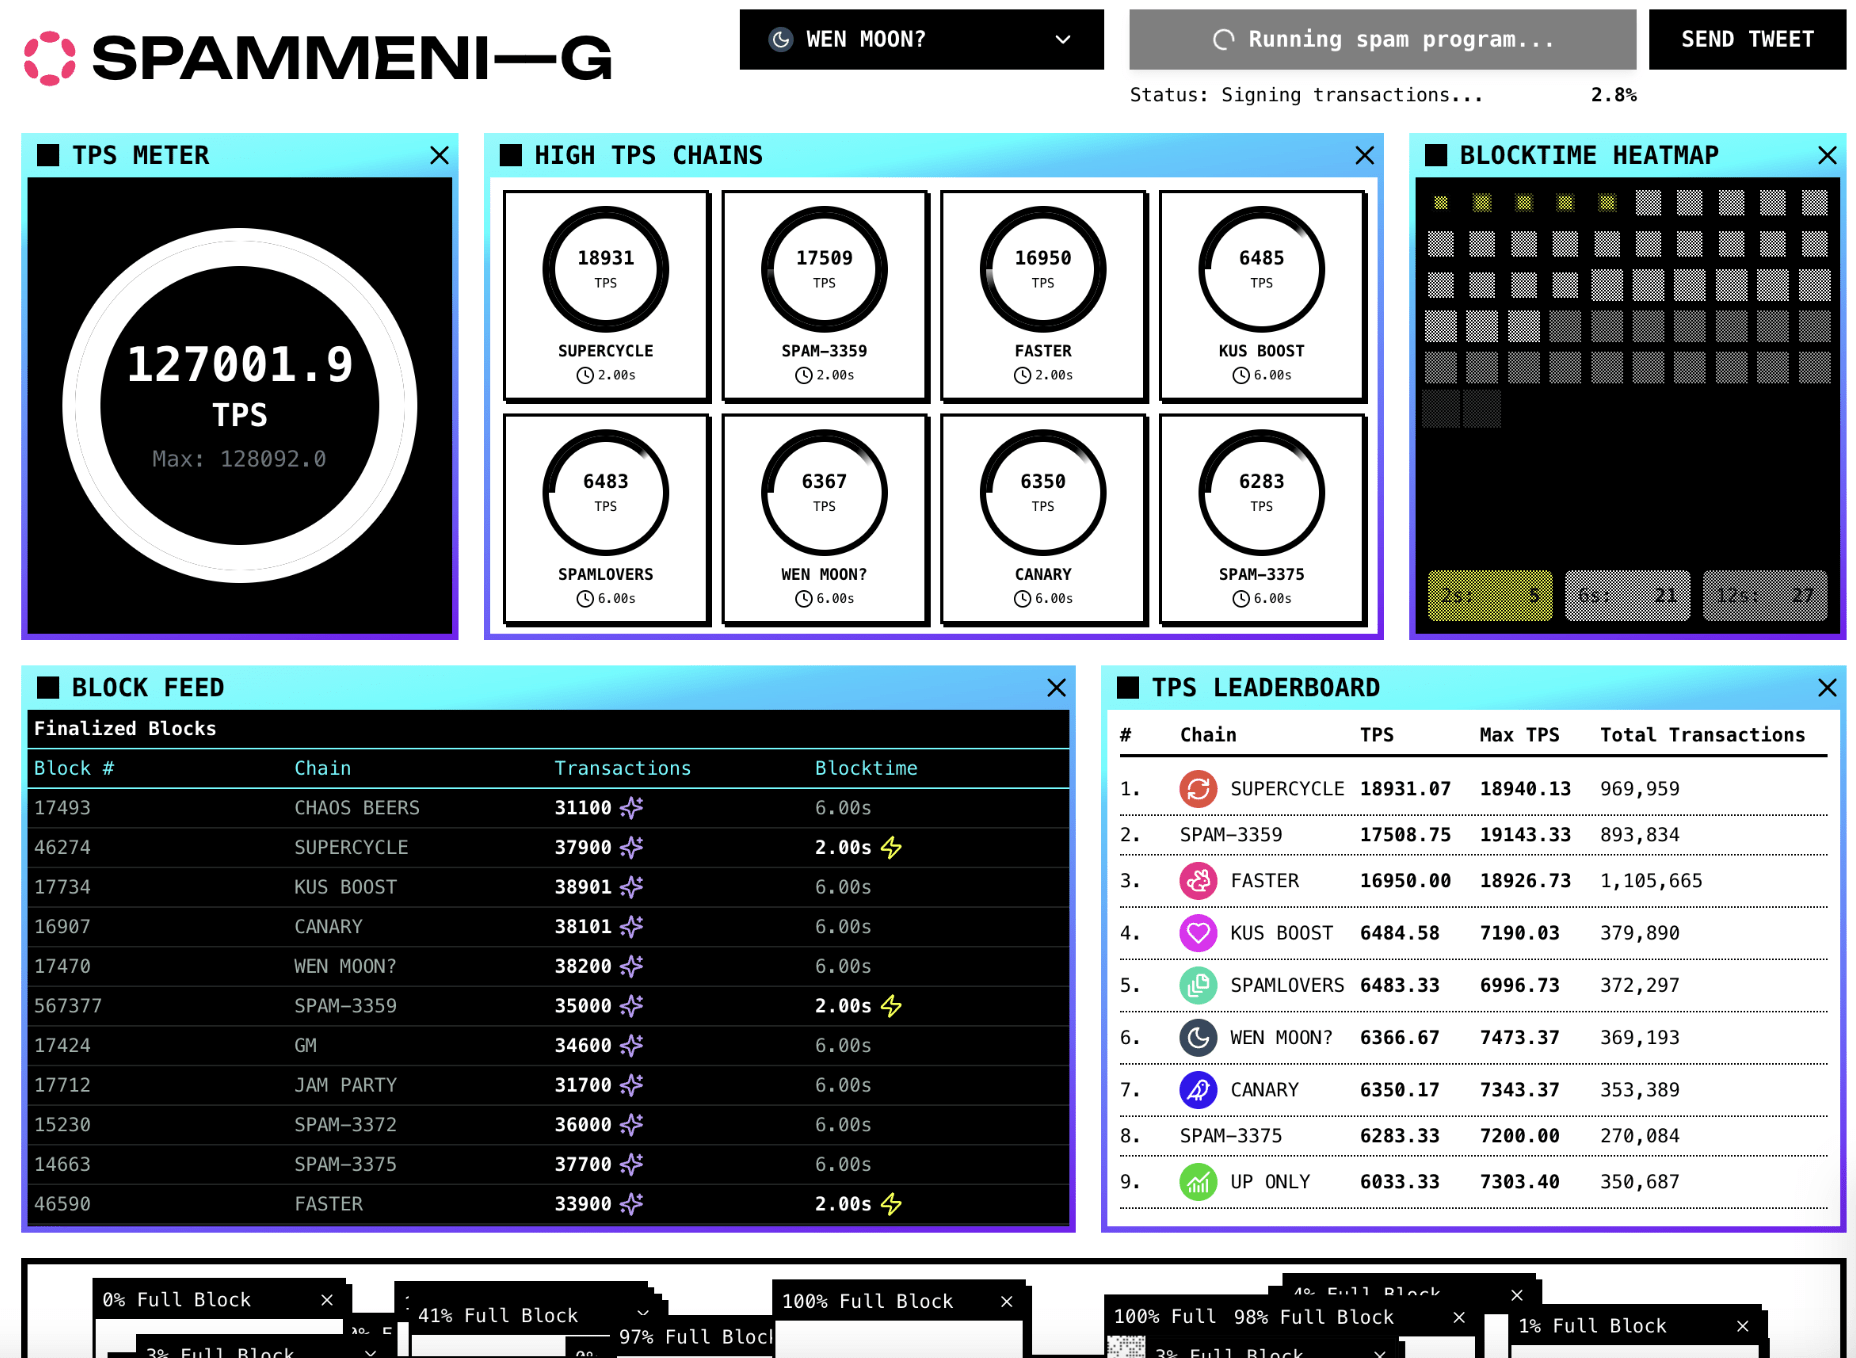Select the KUS BOOST chain gauge card
Viewport: 1856px width, 1358px height.
pos(1262,296)
